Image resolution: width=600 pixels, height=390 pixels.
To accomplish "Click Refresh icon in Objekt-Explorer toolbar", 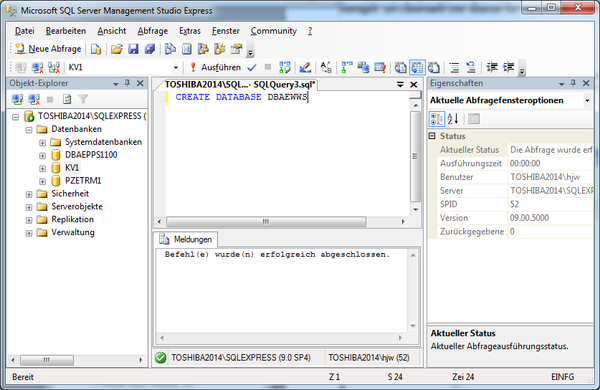I will [x=67, y=100].
